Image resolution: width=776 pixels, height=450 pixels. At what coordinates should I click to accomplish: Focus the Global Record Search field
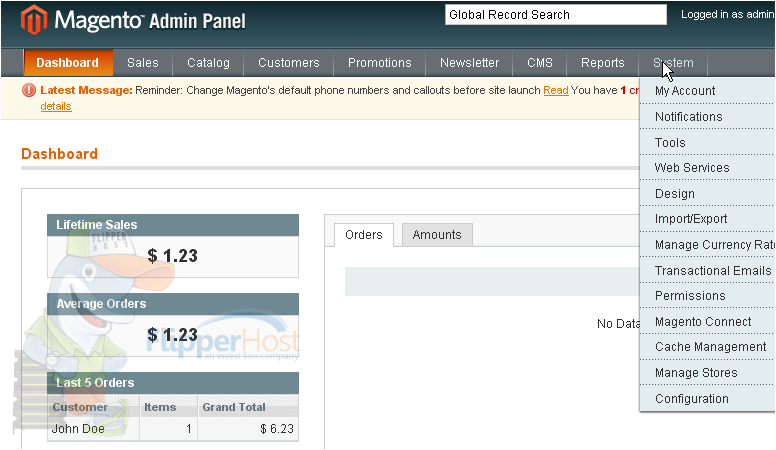coord(555,15)
